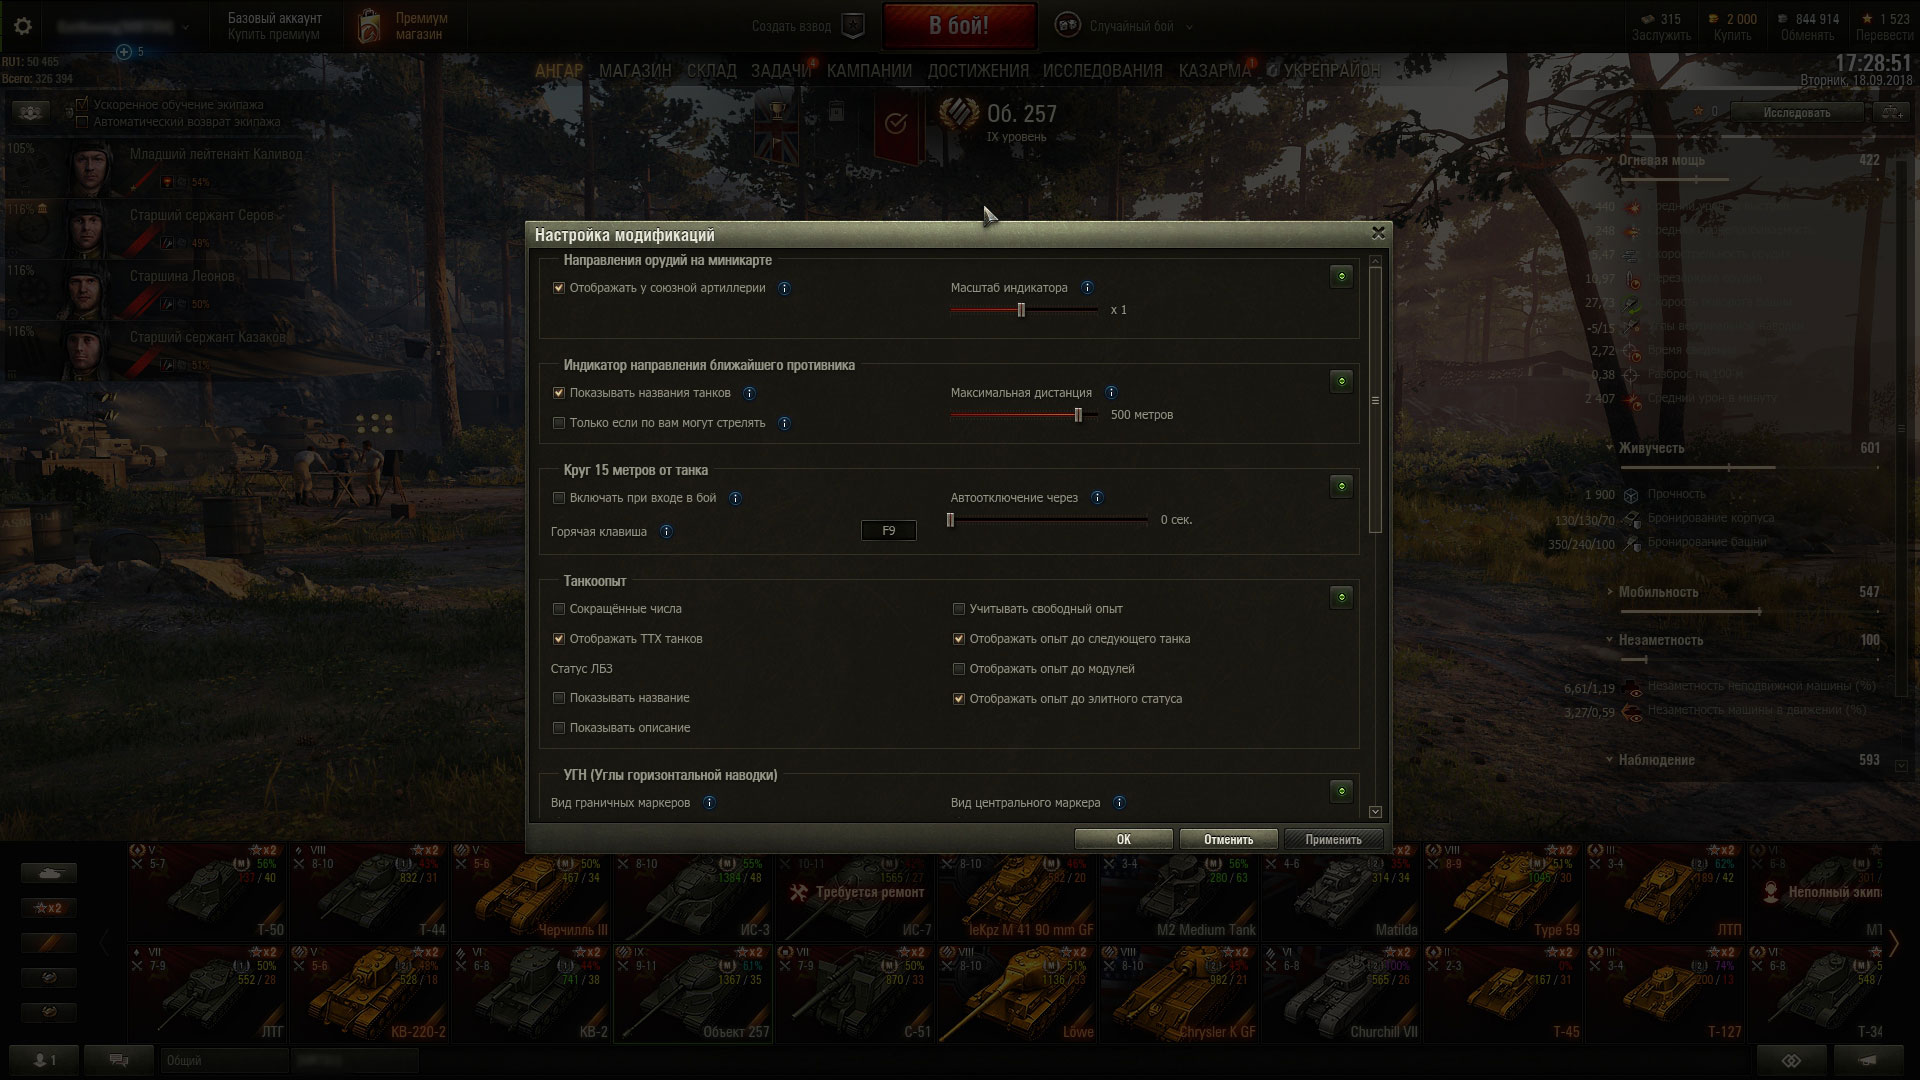Toggle green button of Танкоопыт section
This screenshot has width=1920, height=1080.
[1341, 597]
